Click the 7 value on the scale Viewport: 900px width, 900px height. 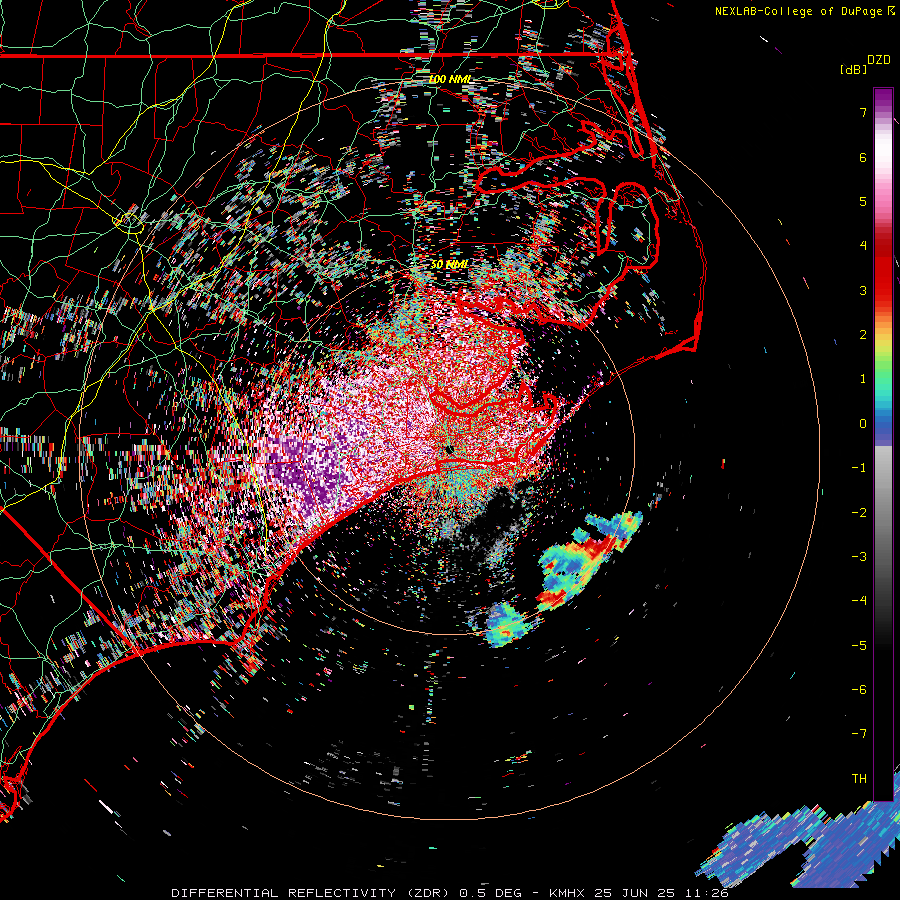coord(863,112)
